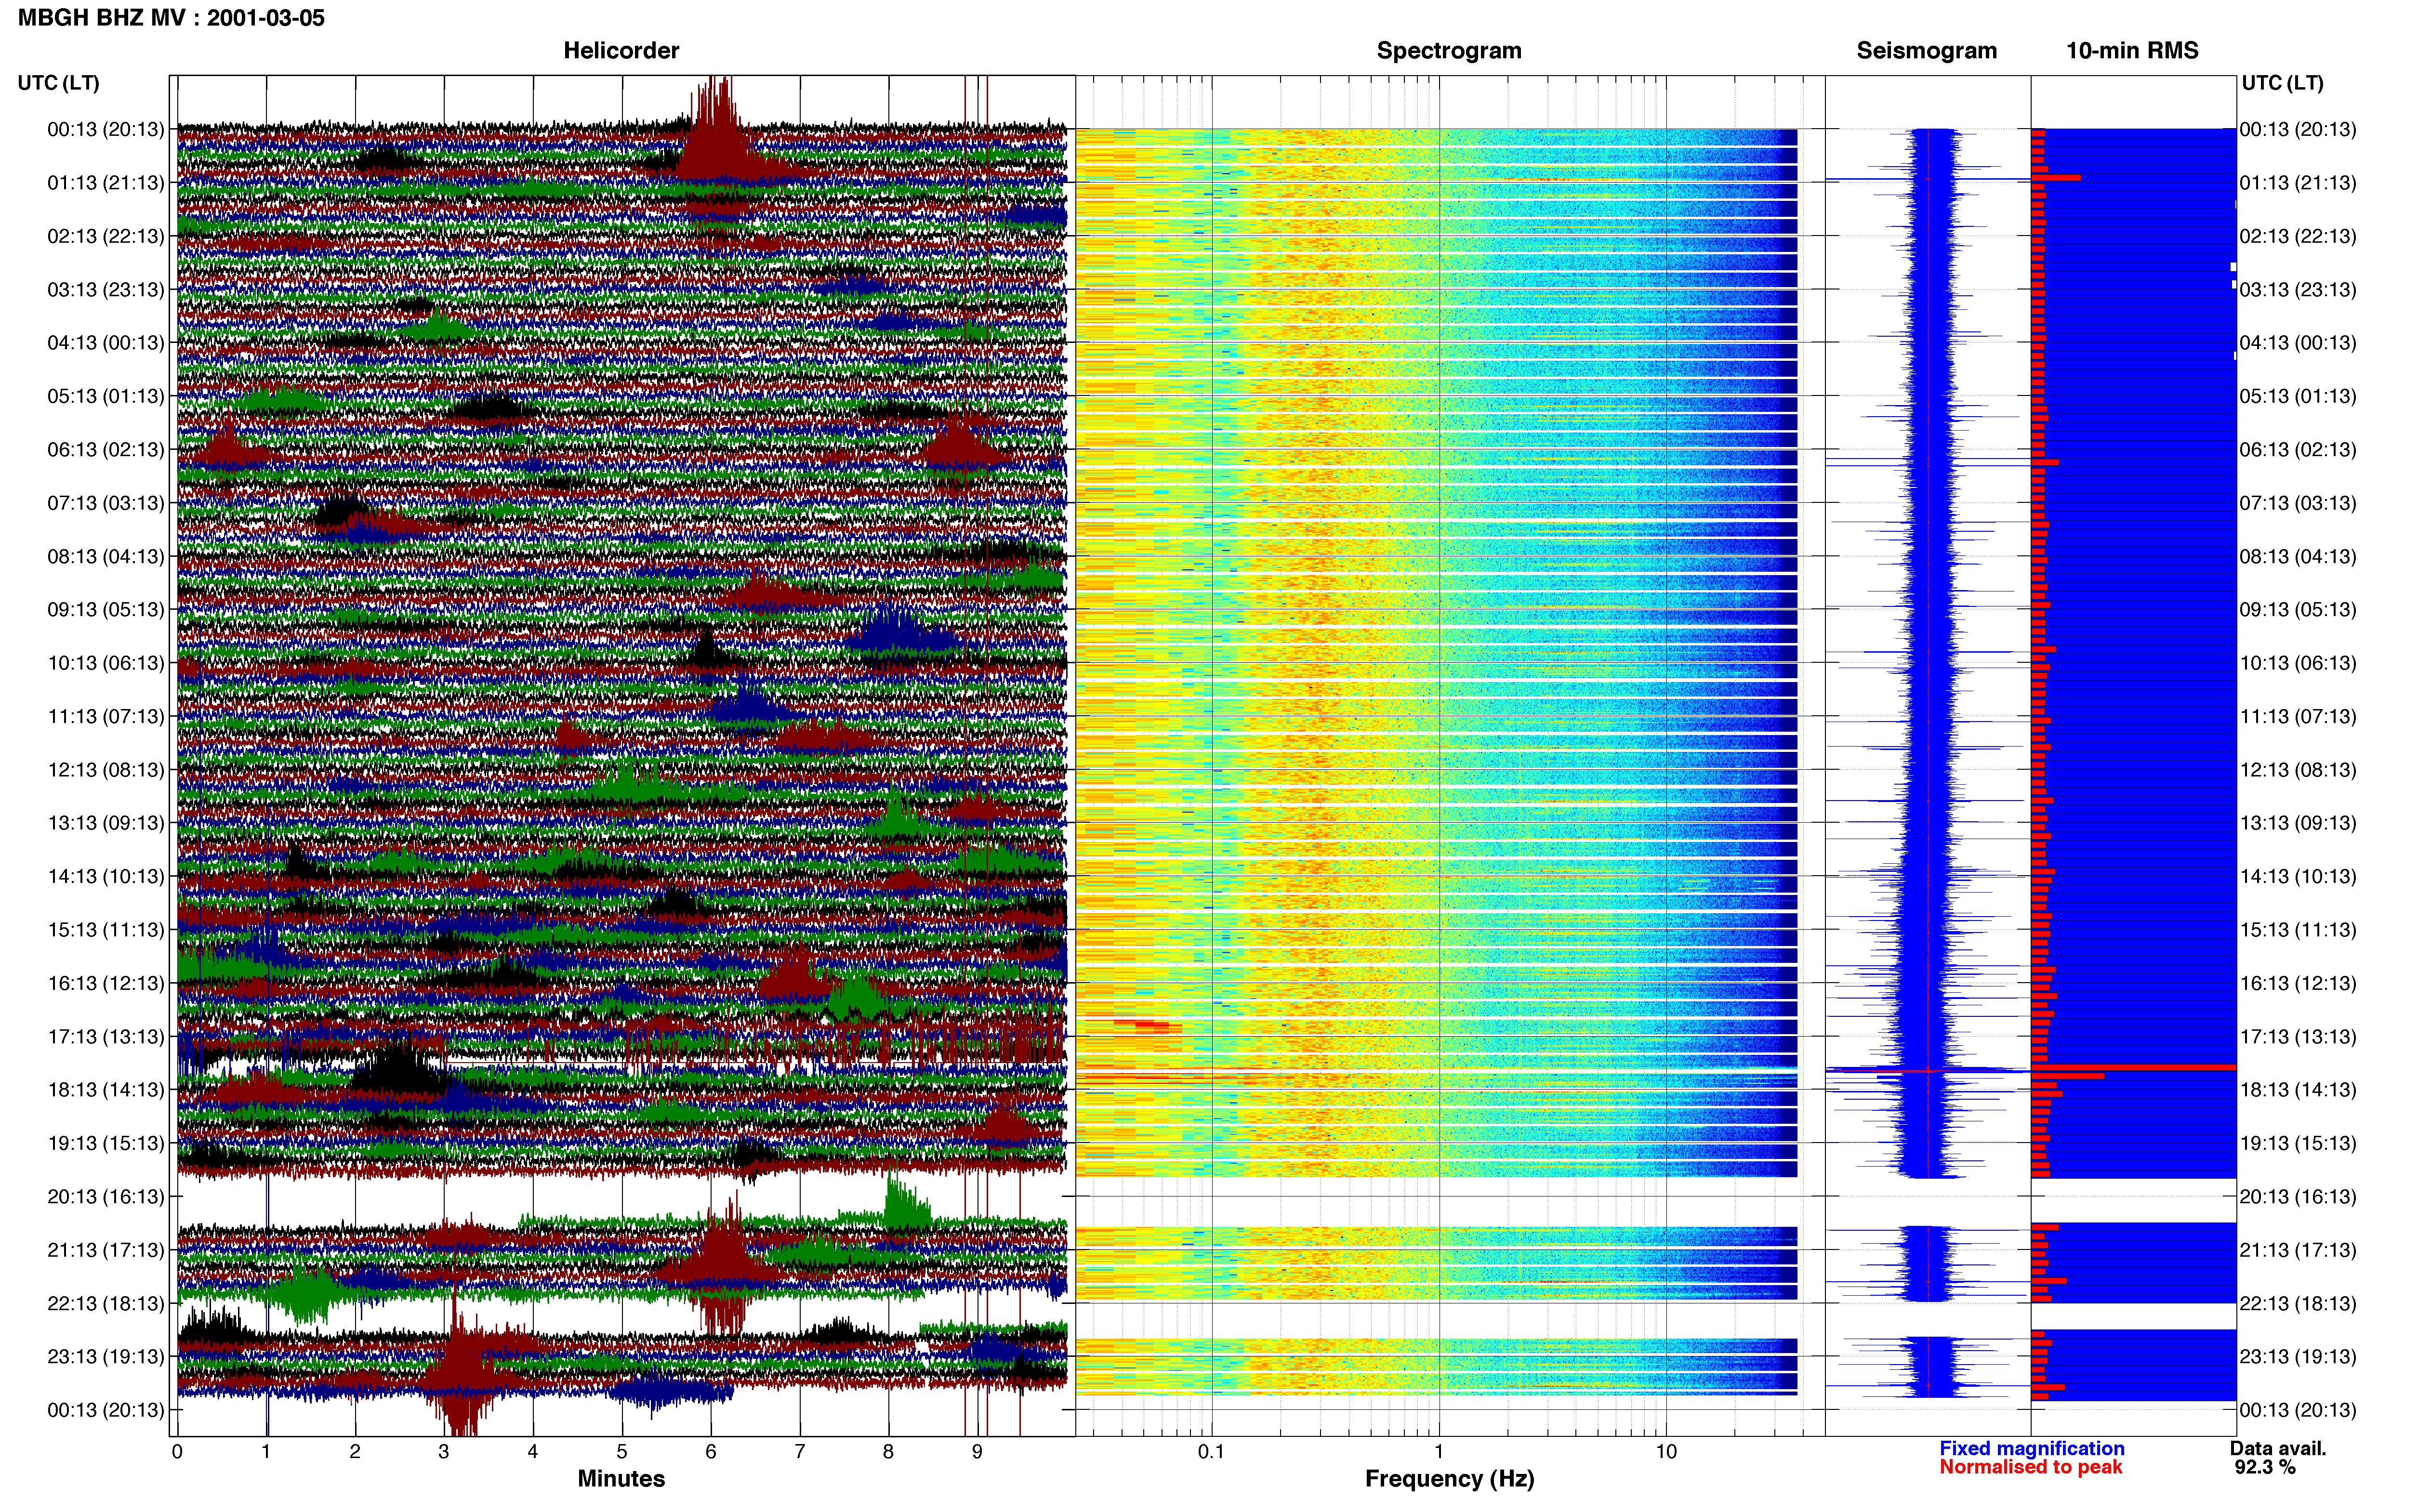The width and height of the screenshot is (2418, 1512).
Task: Click left-axis time label '02:13 (22:13)'
Action: click(106, 236)
